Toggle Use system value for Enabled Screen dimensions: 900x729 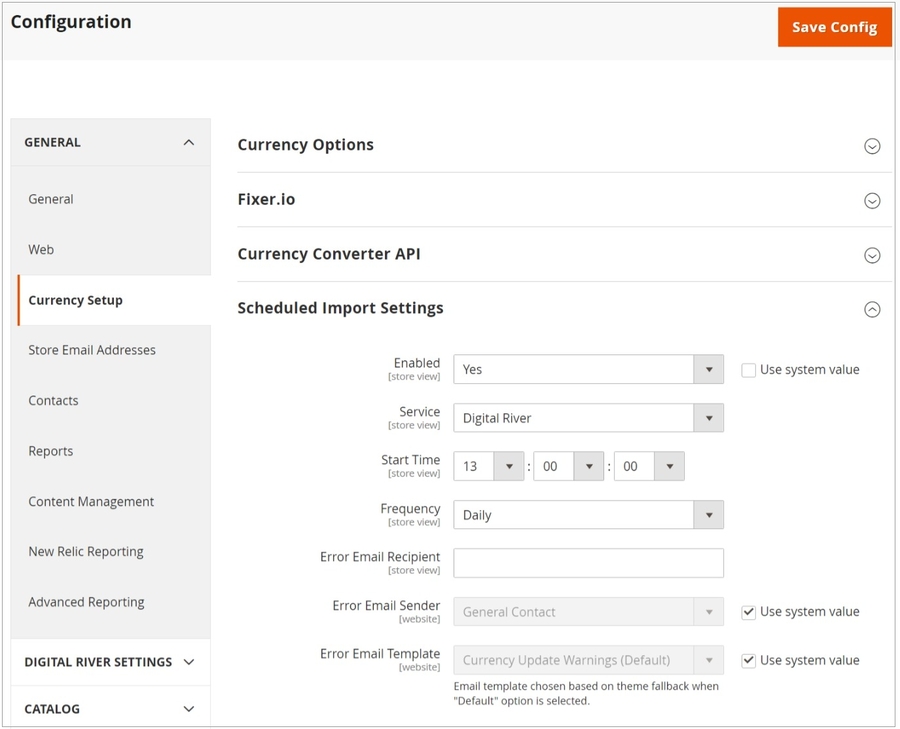[748, 370]
